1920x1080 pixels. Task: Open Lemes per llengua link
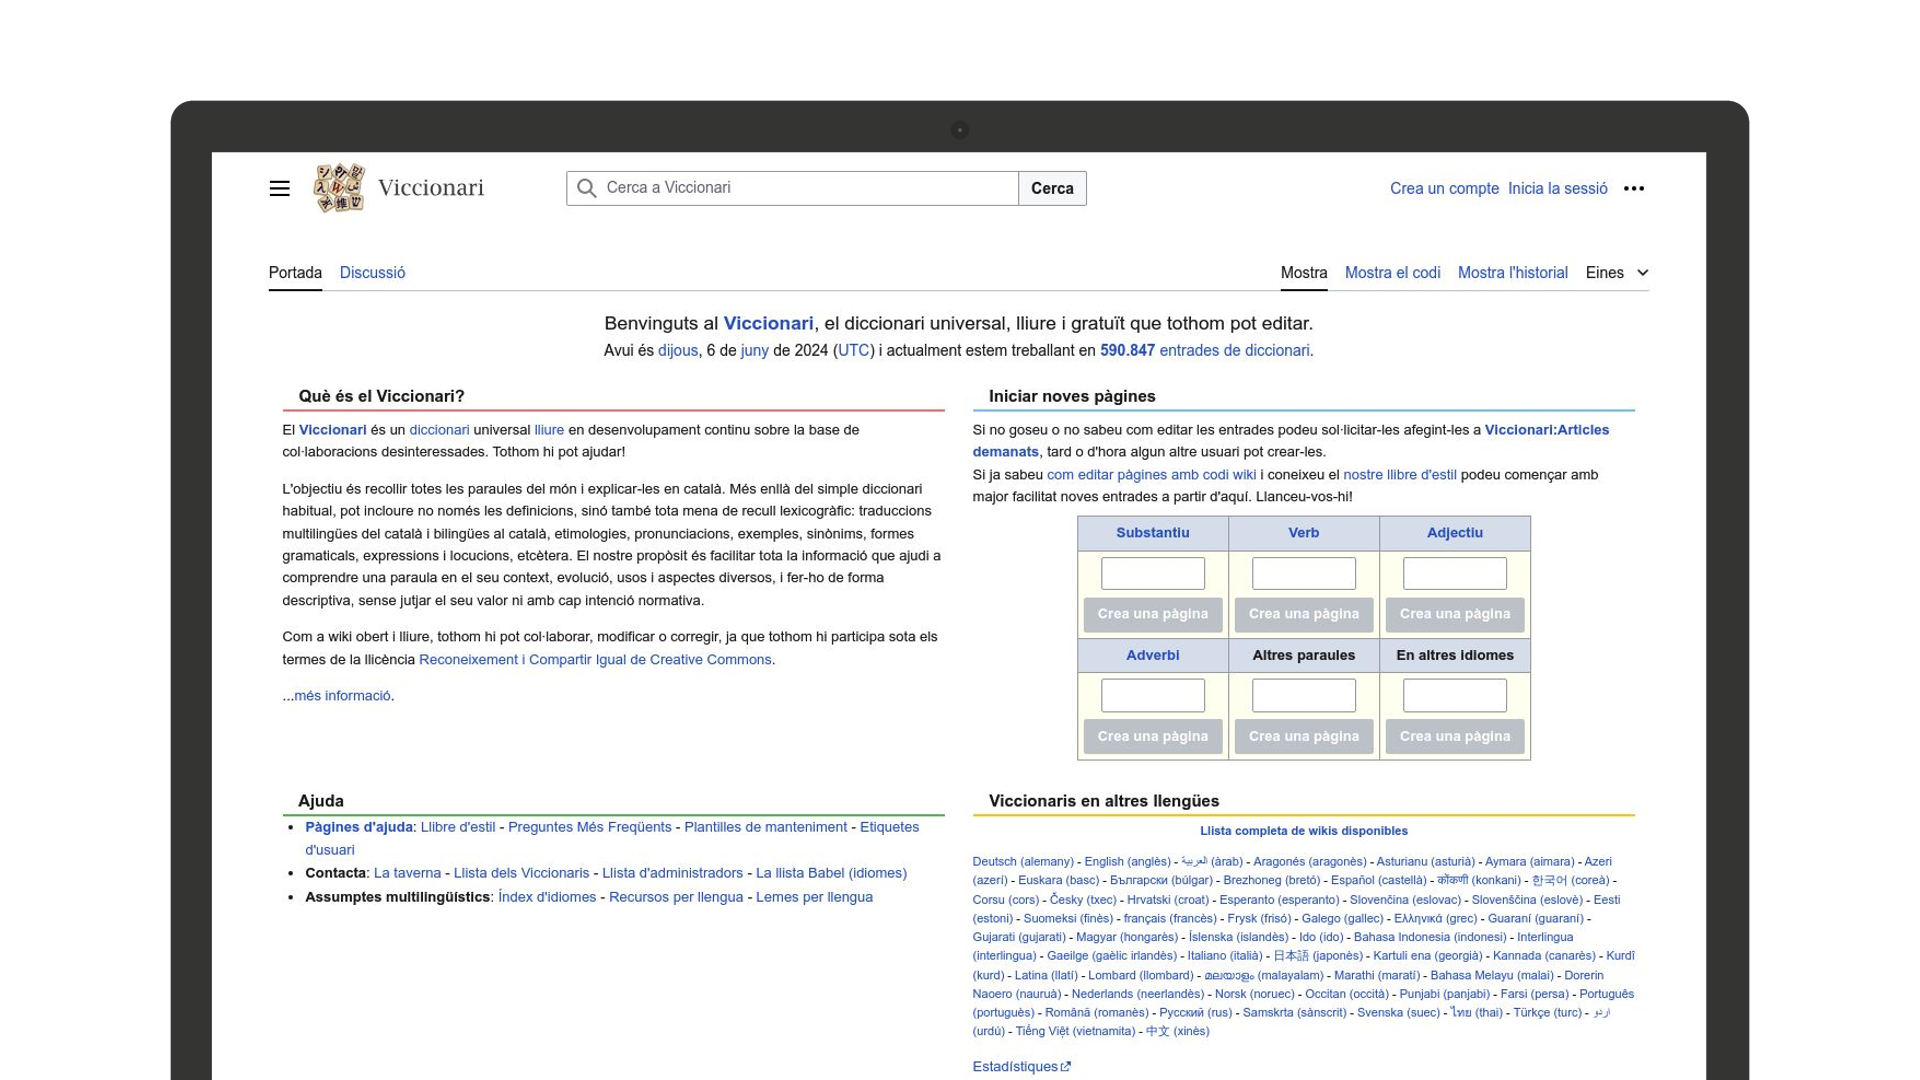coord(814,897)
